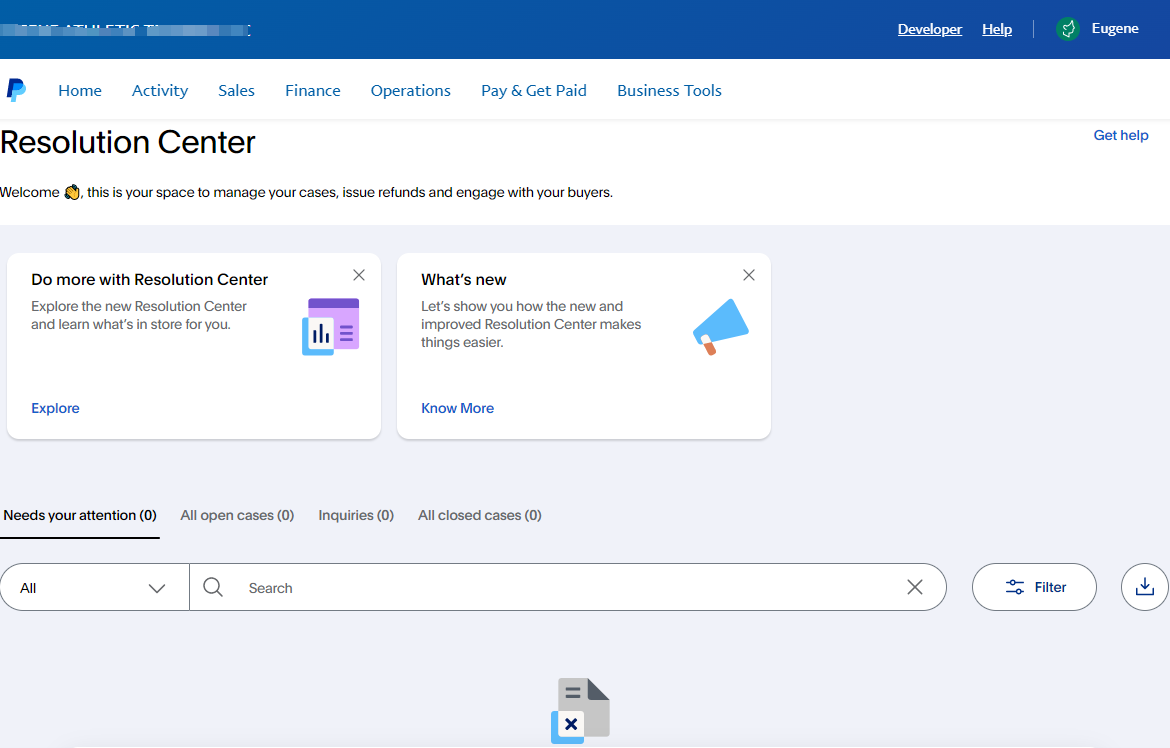Switch to the 'All open cases' tab
Viewport: 1170px width, 748px height.
237,514
